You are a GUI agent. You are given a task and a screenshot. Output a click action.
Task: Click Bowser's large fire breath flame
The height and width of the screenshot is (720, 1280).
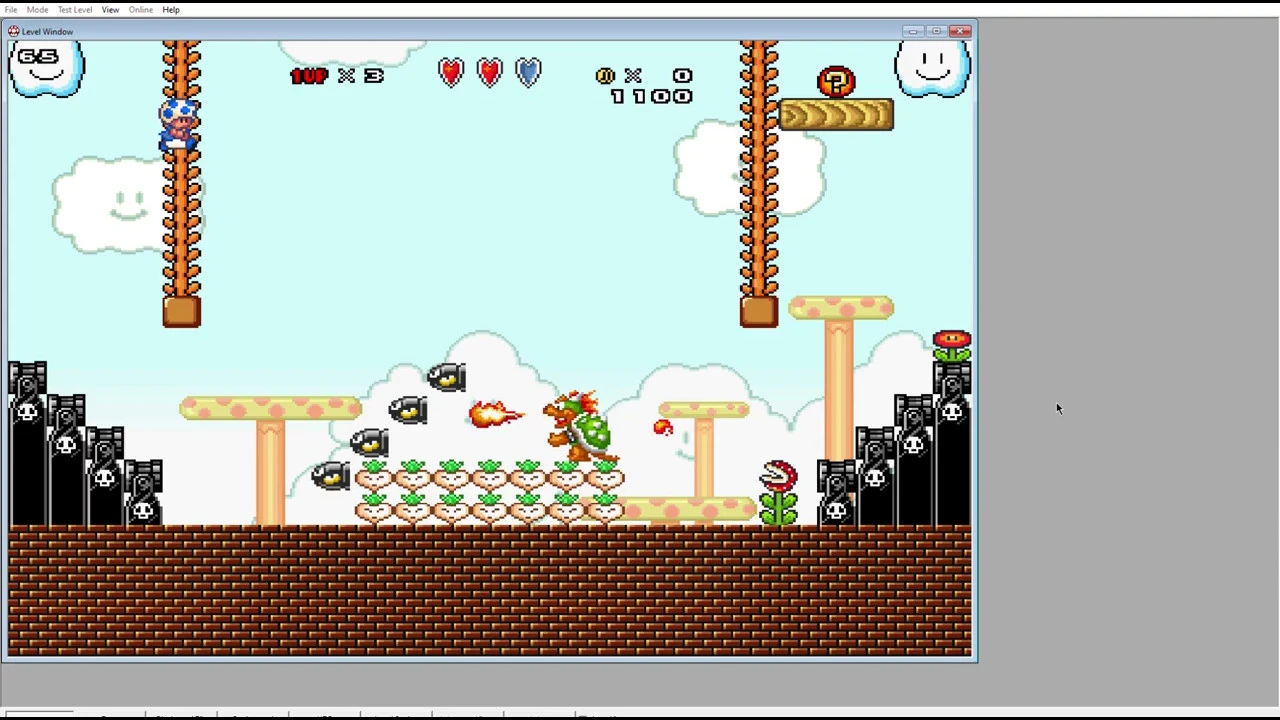pyautogui.click(x=495, y=413)
